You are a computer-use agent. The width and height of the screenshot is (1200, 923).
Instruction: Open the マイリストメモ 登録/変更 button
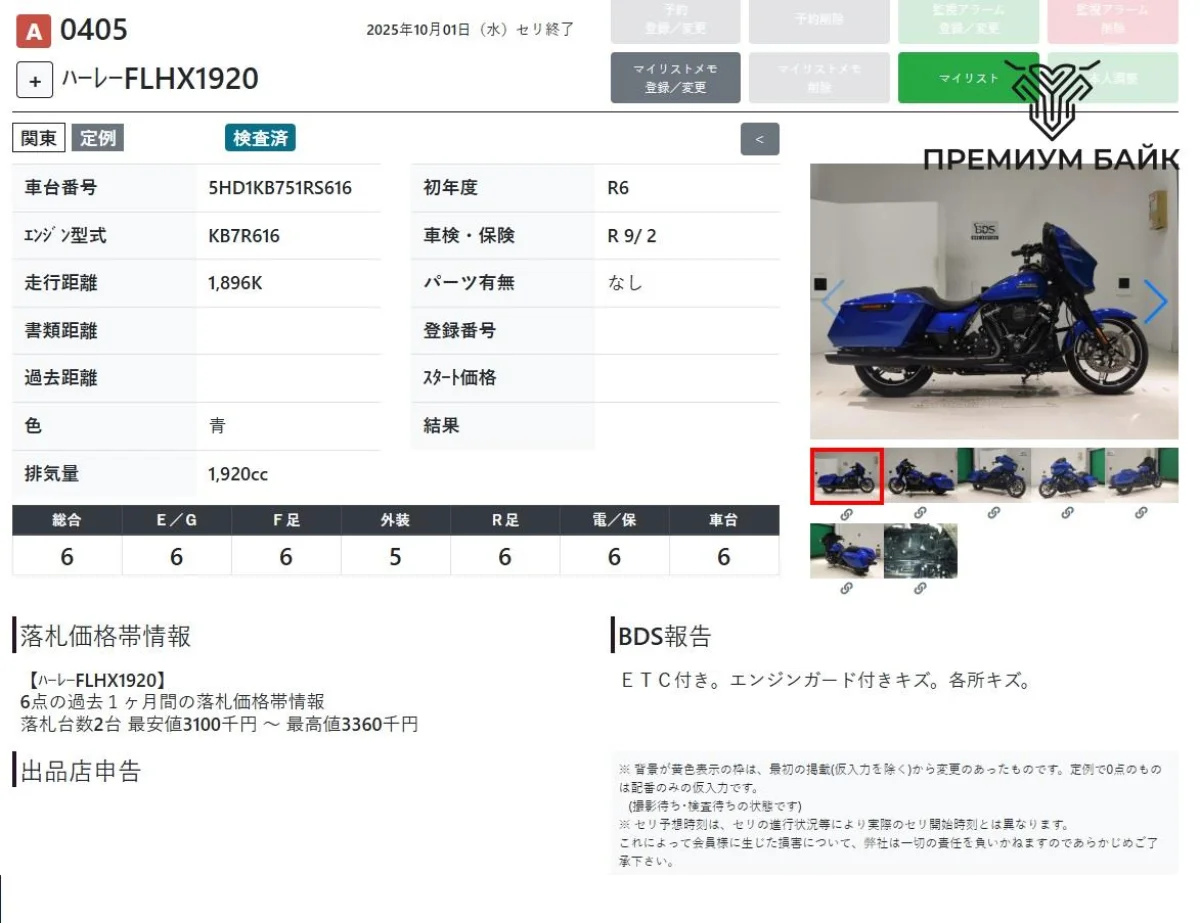pos(675,78)
